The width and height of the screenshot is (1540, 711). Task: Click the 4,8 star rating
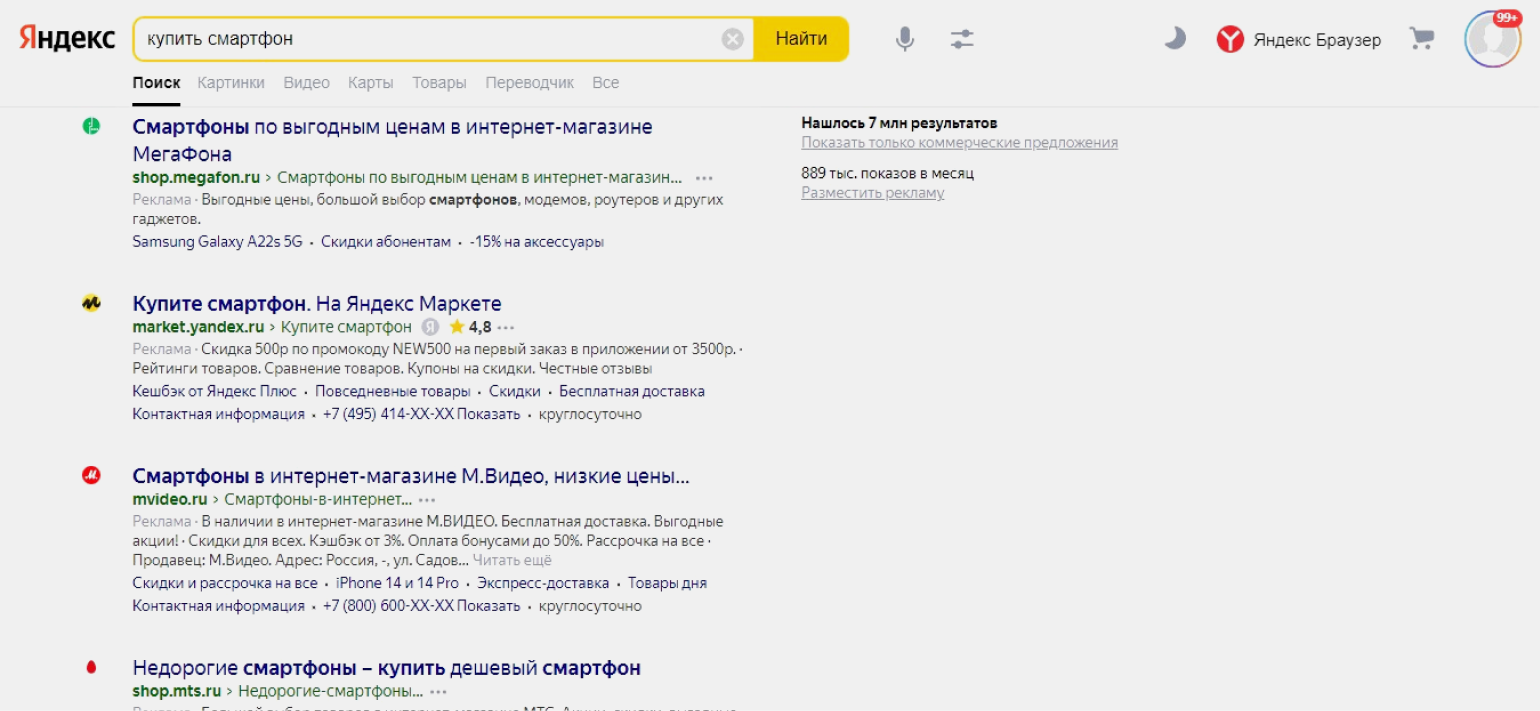470,327
